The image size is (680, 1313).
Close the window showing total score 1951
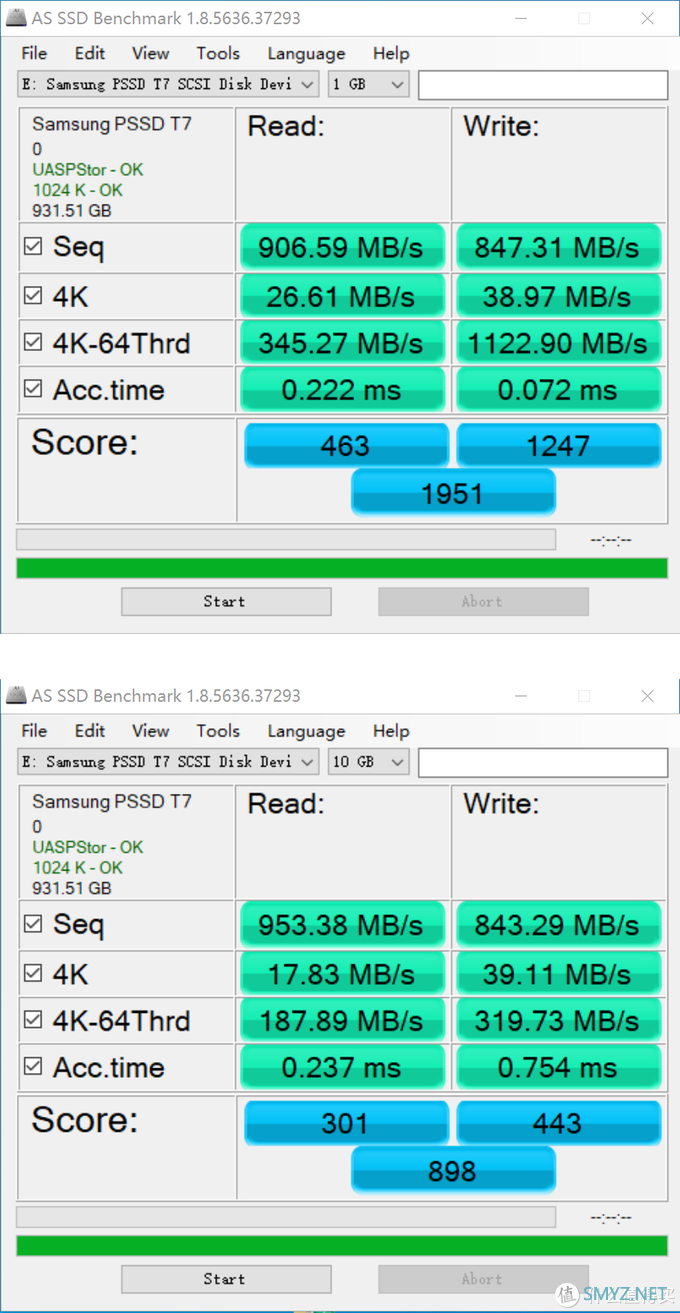pyautogui.click(x=647, y=19)
